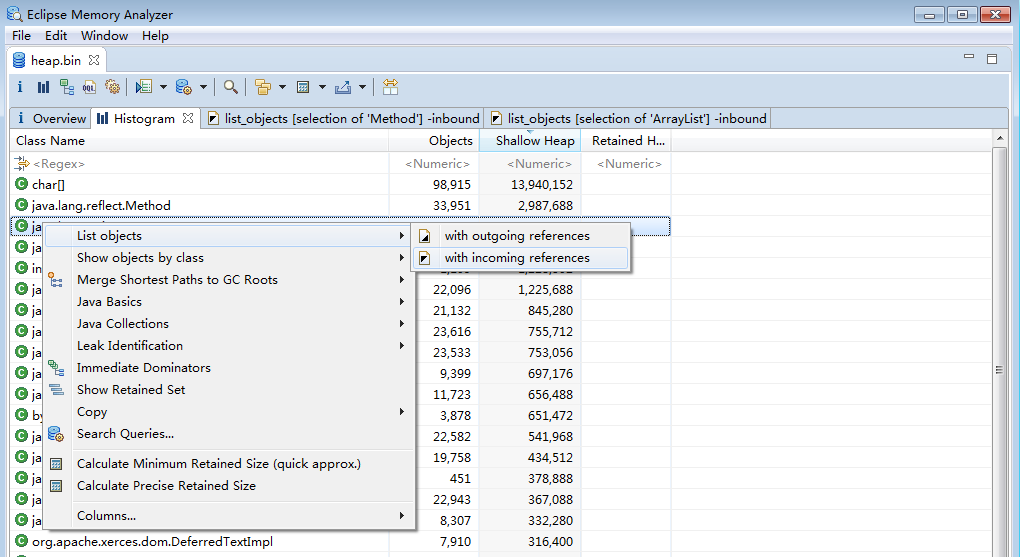Select 'with incoming references' option
The width and height of the screenshot is (1020, 557).
(x=517, y=258)
